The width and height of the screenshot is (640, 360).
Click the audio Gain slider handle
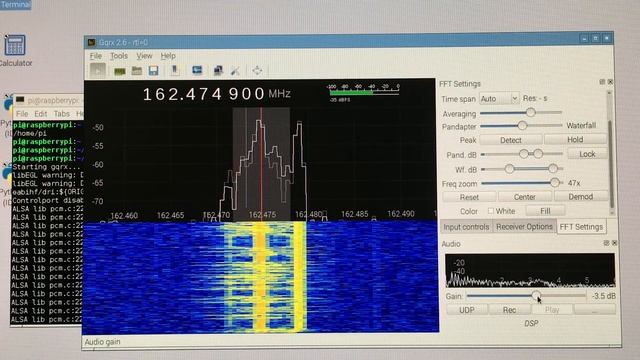click(536, 295)
